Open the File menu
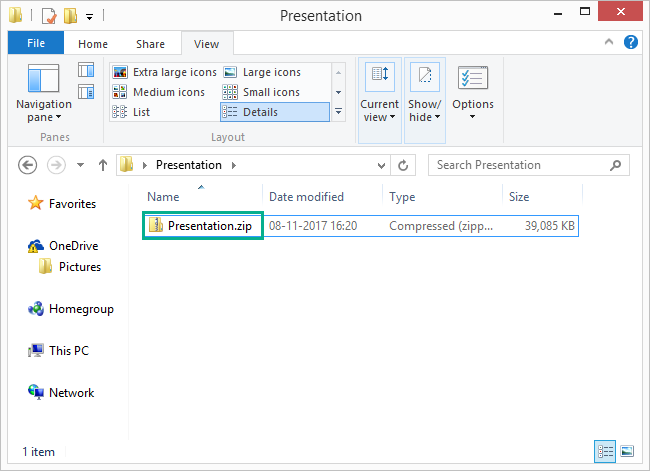 pyautogui.click(x=36, y=43)
